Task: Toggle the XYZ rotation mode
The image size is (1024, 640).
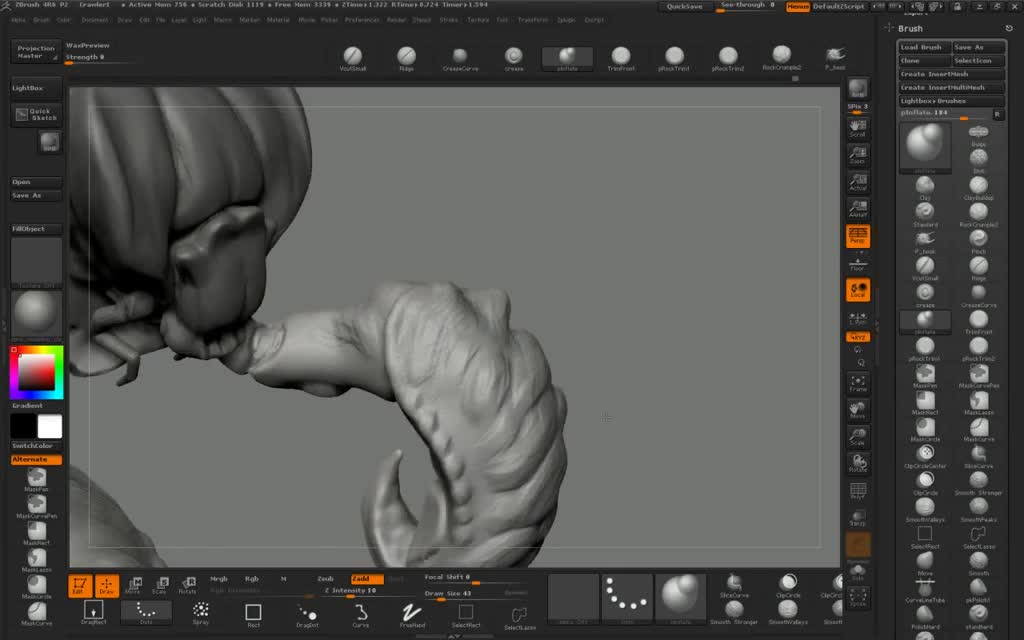Action: tap(857, 337)
